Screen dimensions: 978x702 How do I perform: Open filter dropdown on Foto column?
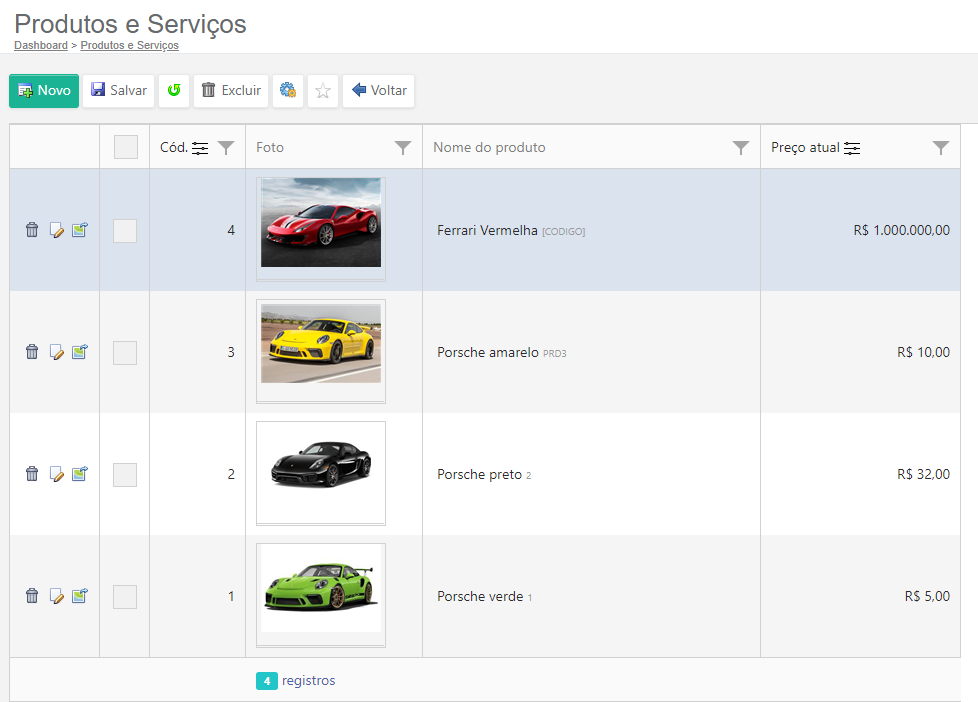click(403, 148)
